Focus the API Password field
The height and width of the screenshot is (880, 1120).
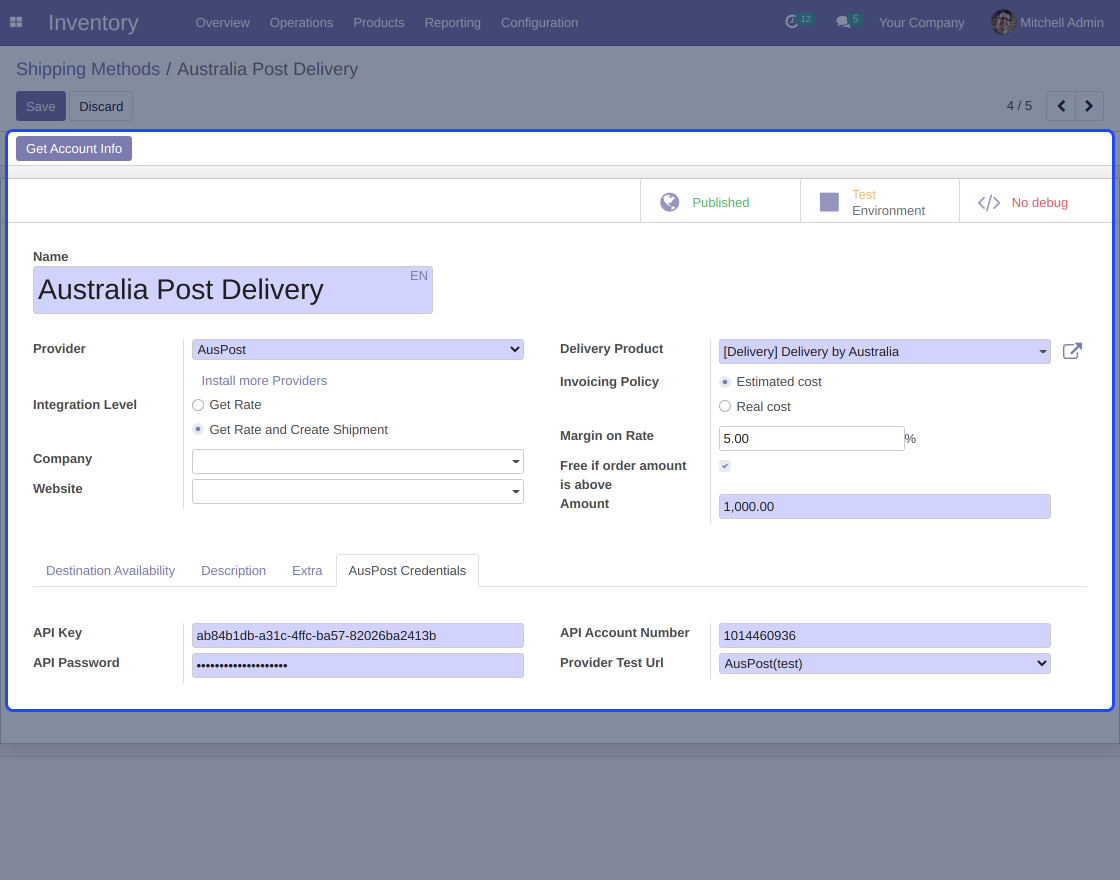pyautogui.click(x=358, y=666)
